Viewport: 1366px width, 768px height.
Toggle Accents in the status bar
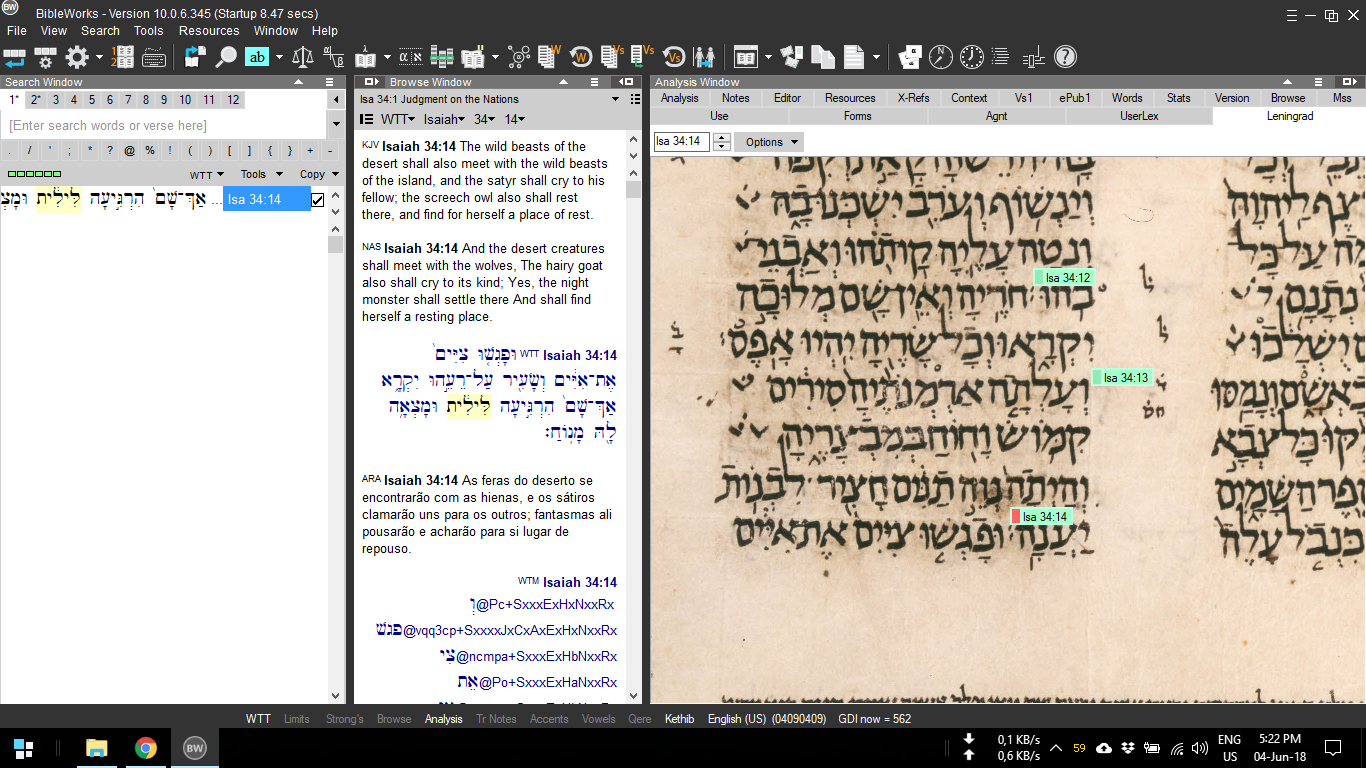pyautogui.click(x=549, y=719)
